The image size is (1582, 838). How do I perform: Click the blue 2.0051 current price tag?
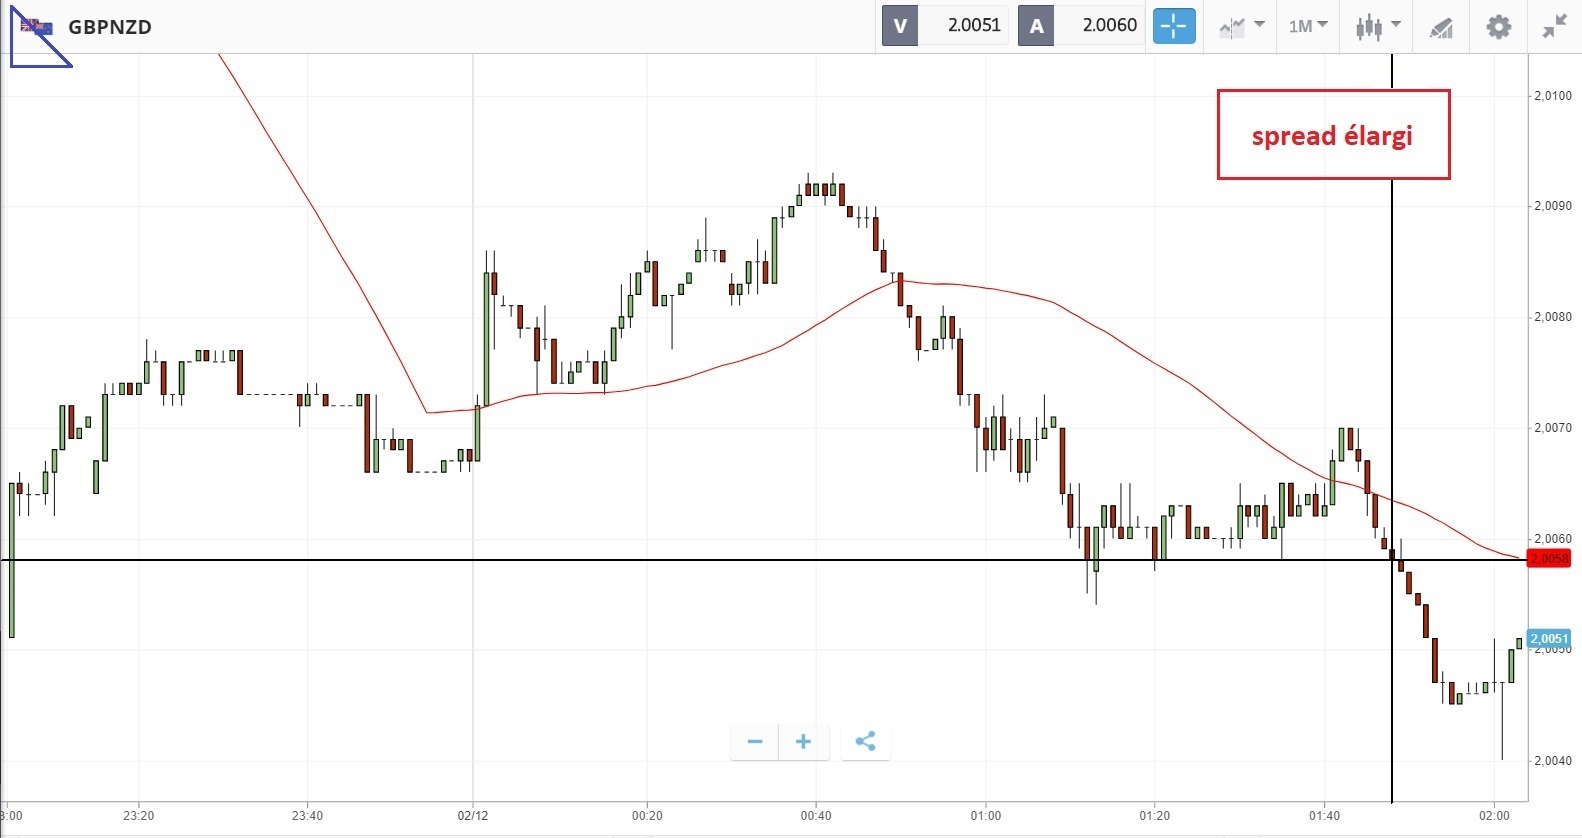[1549, 639]
